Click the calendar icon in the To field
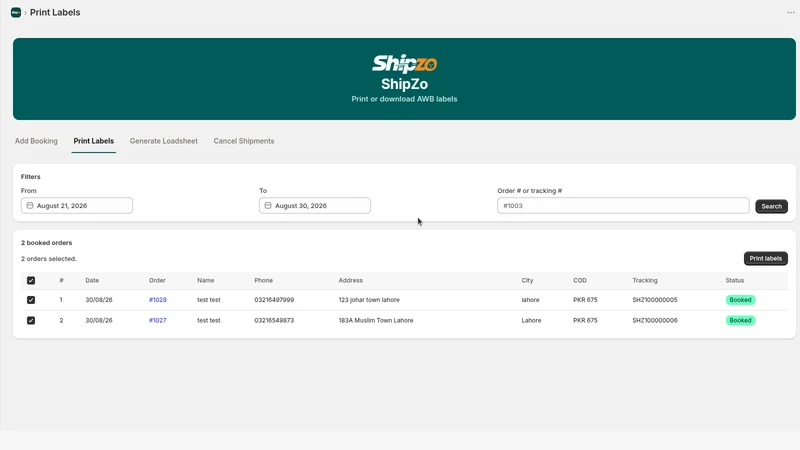The width and height of the screenshot is (800, 450). [268, 206]
